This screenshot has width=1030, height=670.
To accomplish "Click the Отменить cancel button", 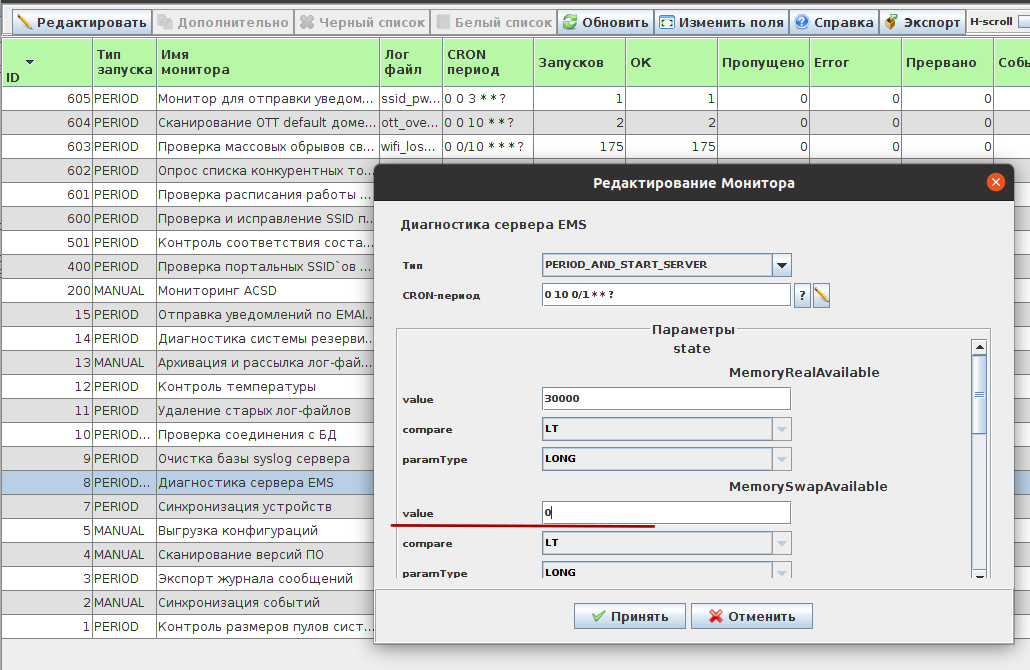I will coord(752,616).
